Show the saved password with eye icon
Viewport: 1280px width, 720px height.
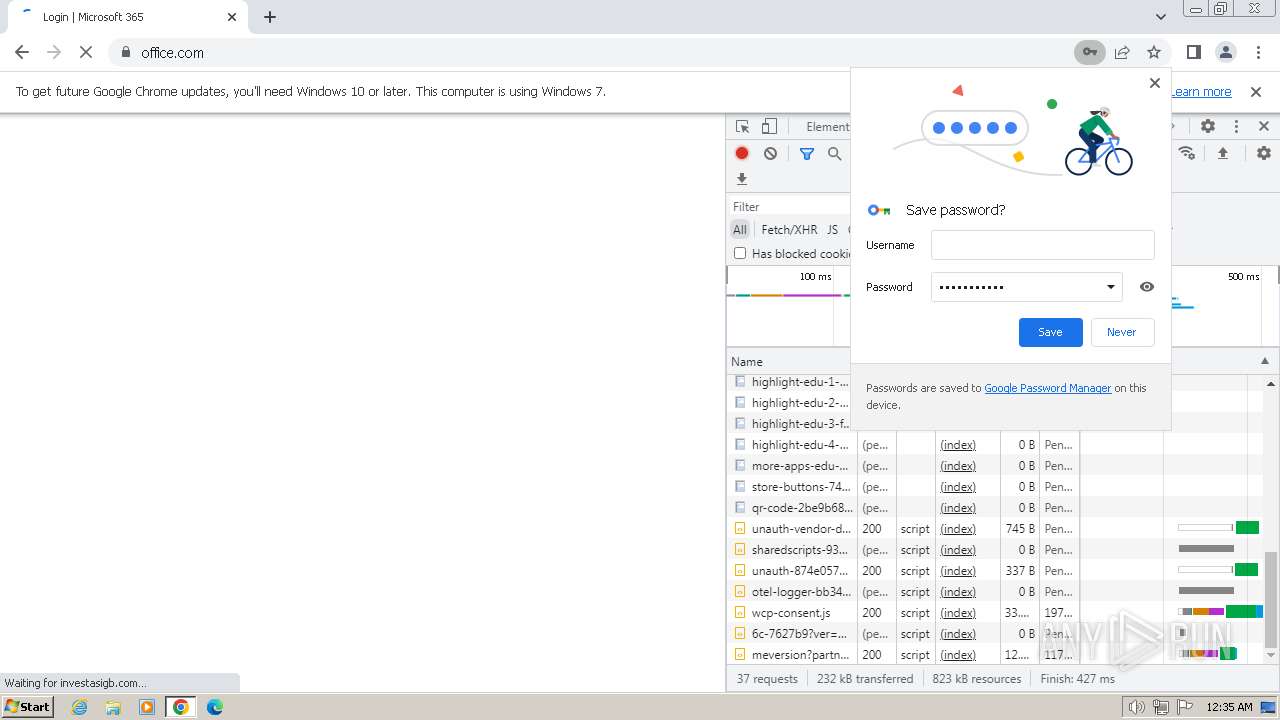click(1147, 287)
